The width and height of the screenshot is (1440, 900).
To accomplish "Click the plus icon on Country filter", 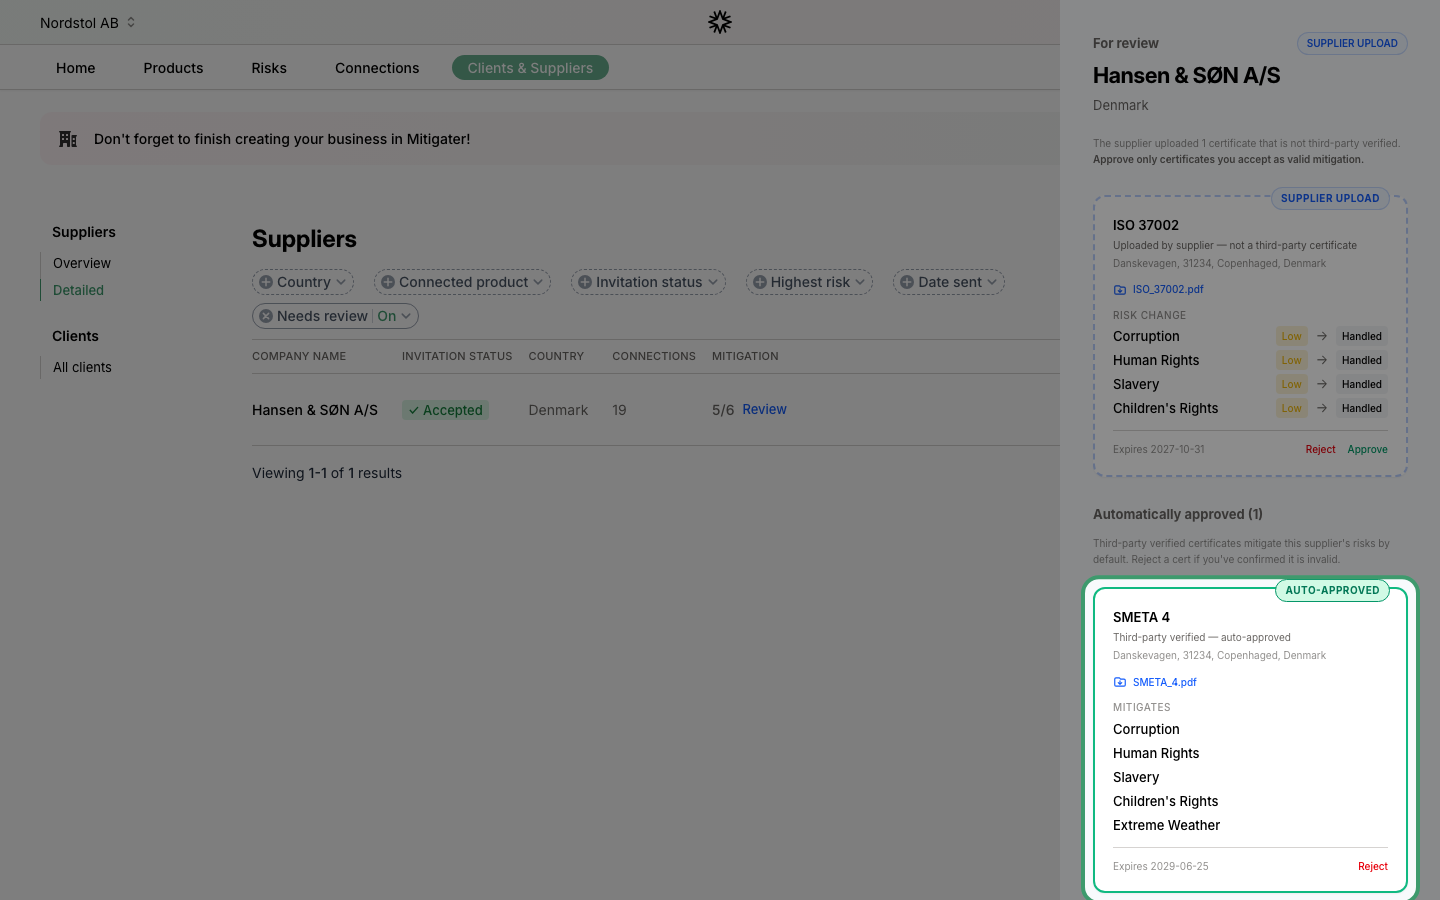I will coord(266,282).
